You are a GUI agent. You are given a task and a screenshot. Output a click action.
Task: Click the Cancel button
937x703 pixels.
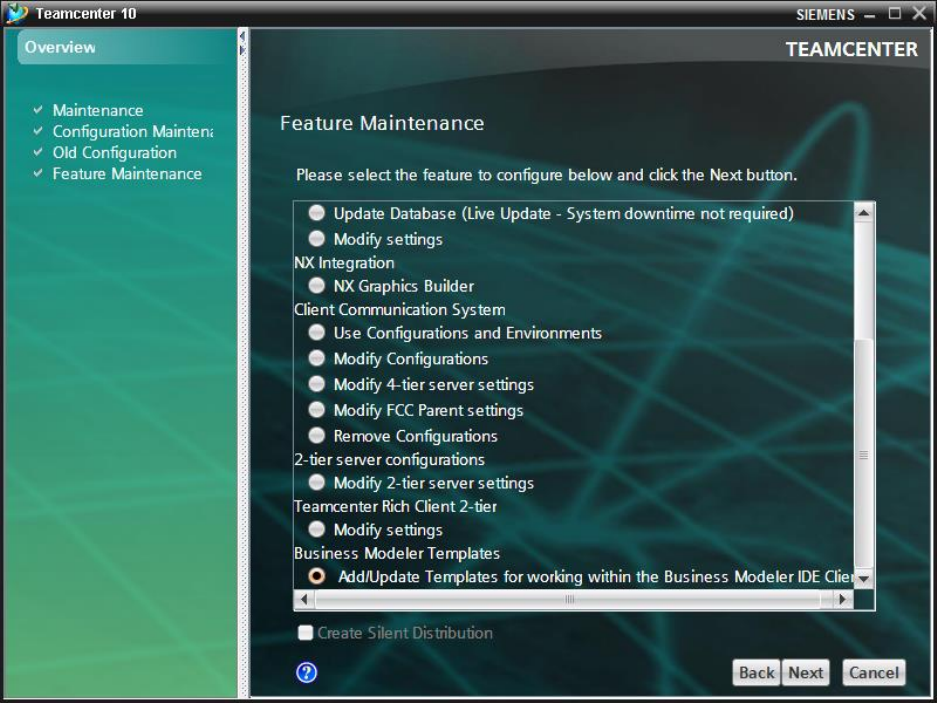[x=874, y=673]
